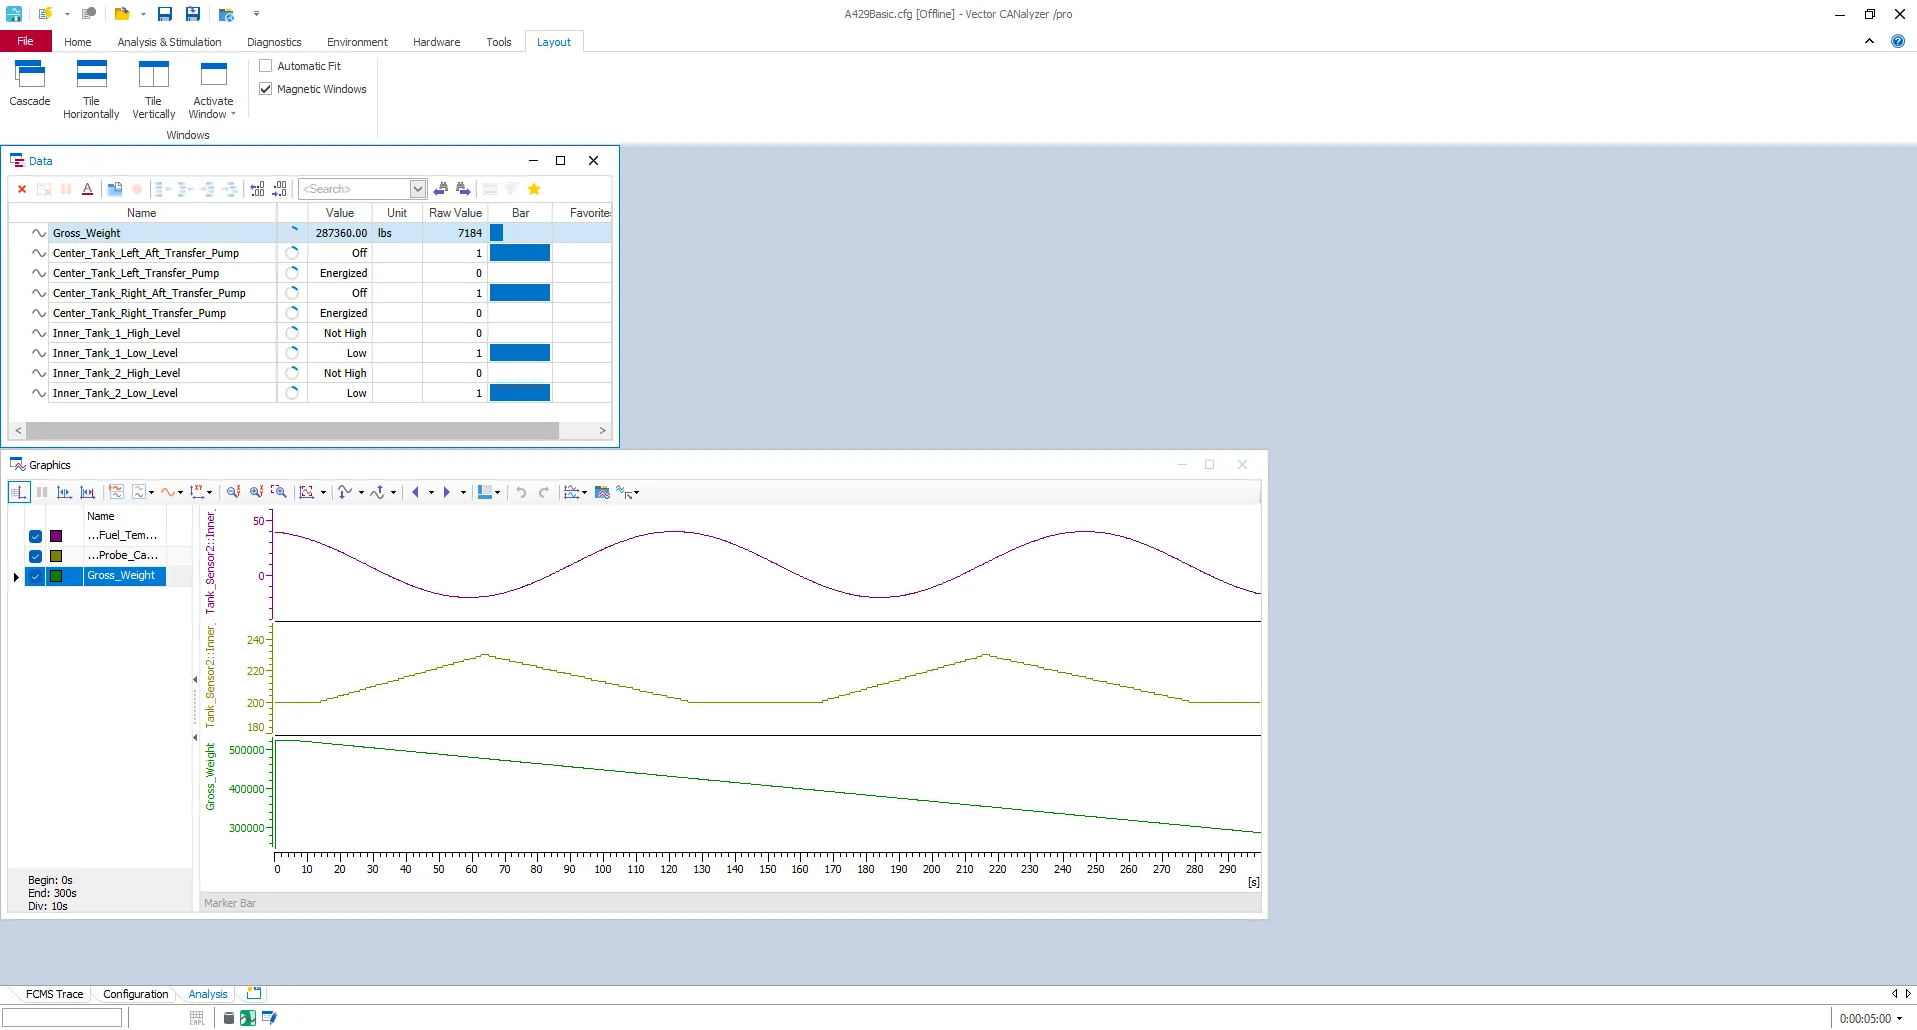
Task: Expand the Gross_Weight row arrow in legend
Action: pos(16,576)
